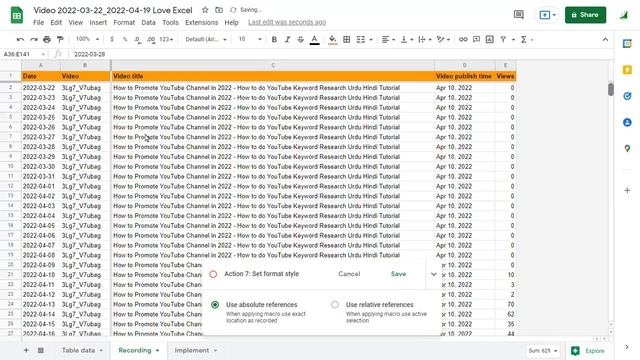The width and height of the screenshot is (640, 360).
Task: Print the spreadsheet using the printer icon
Action: point(47,40)
